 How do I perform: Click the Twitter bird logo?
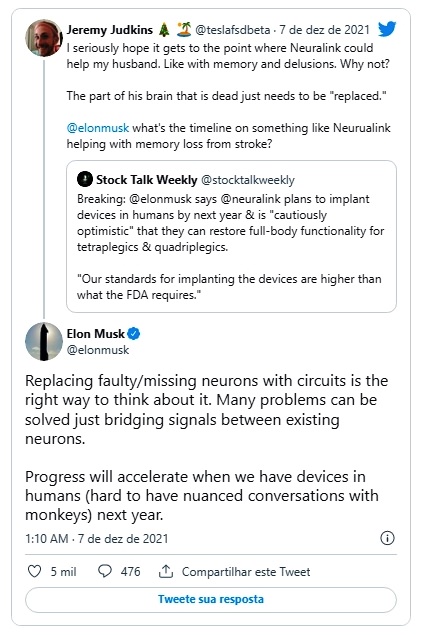(x=387, y=29)
